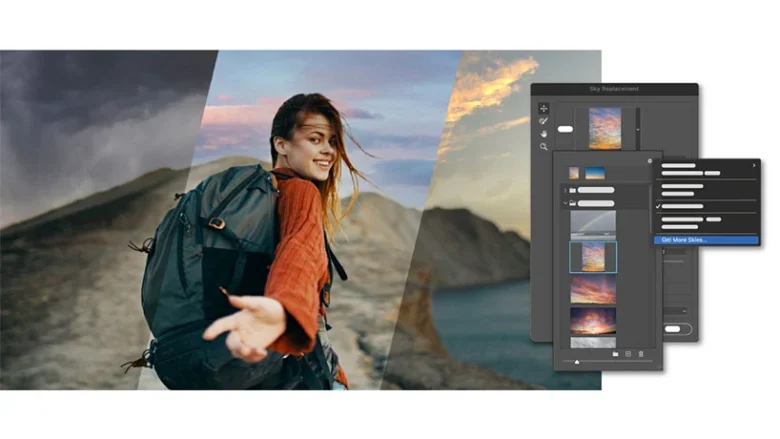Select the Hand tool in Sky Replacement
The height and width of the screenshot is (439, 780).
pyautogui.click(x=543, y=134)
